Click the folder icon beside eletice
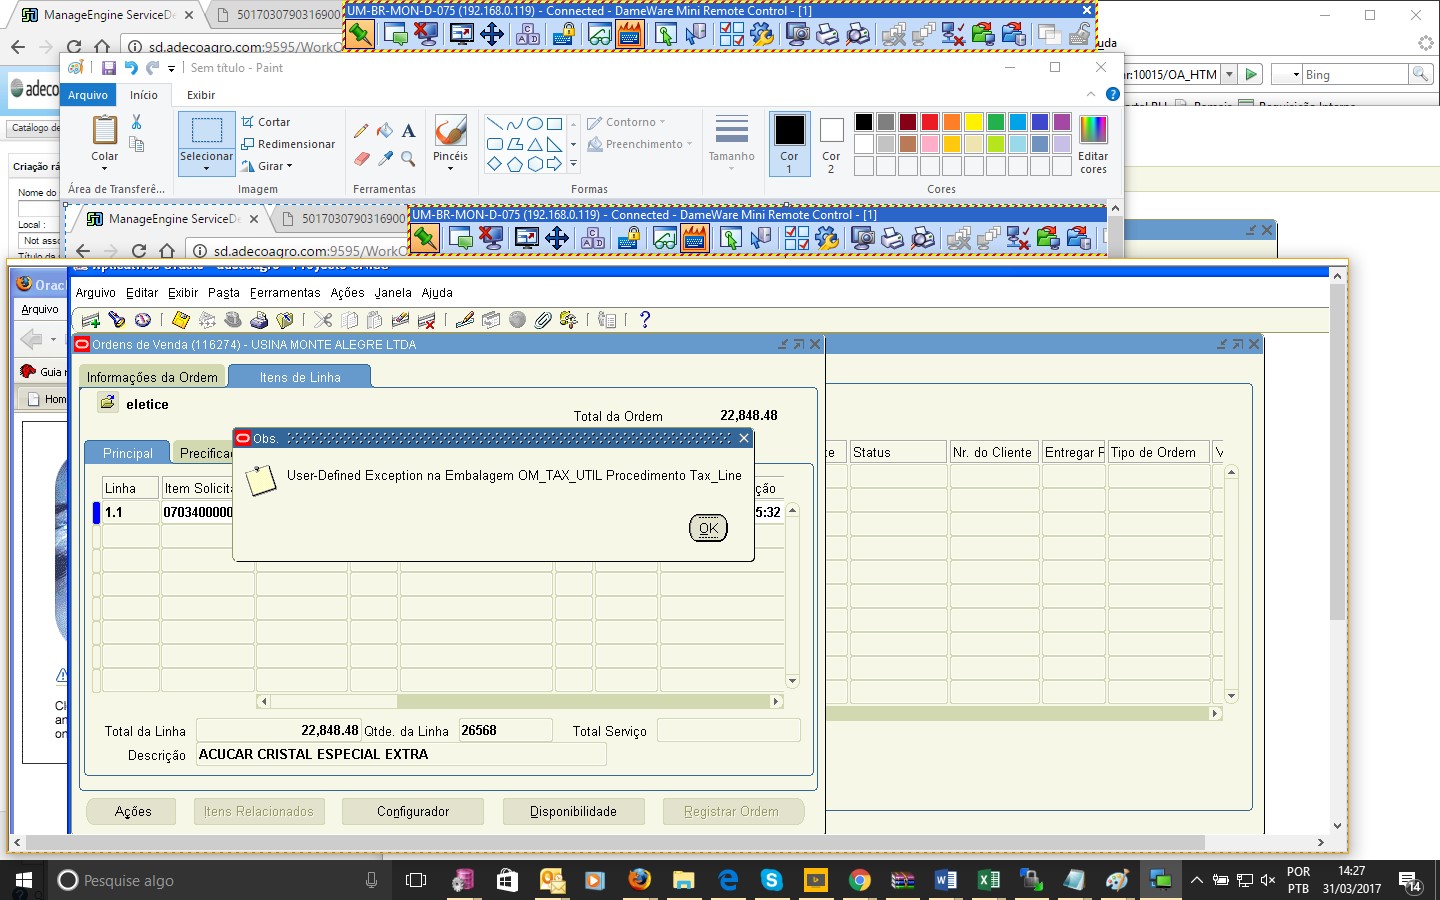This screenshot has width=1440, height=900. 107,403
